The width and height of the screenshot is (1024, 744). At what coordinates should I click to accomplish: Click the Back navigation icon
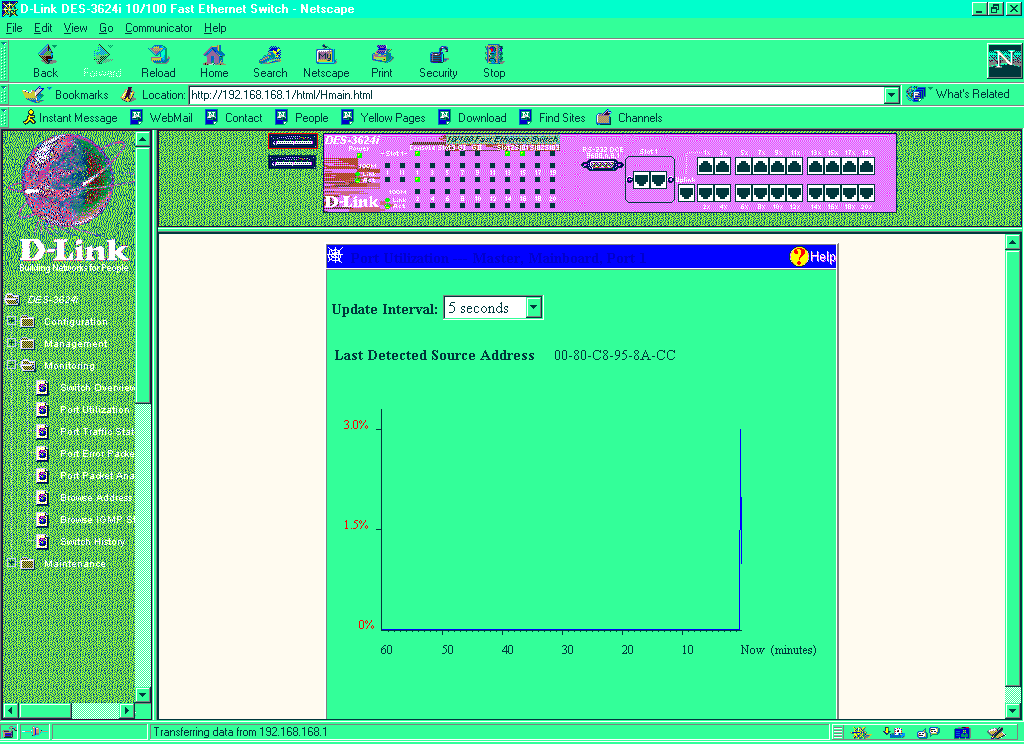[45, 60]
